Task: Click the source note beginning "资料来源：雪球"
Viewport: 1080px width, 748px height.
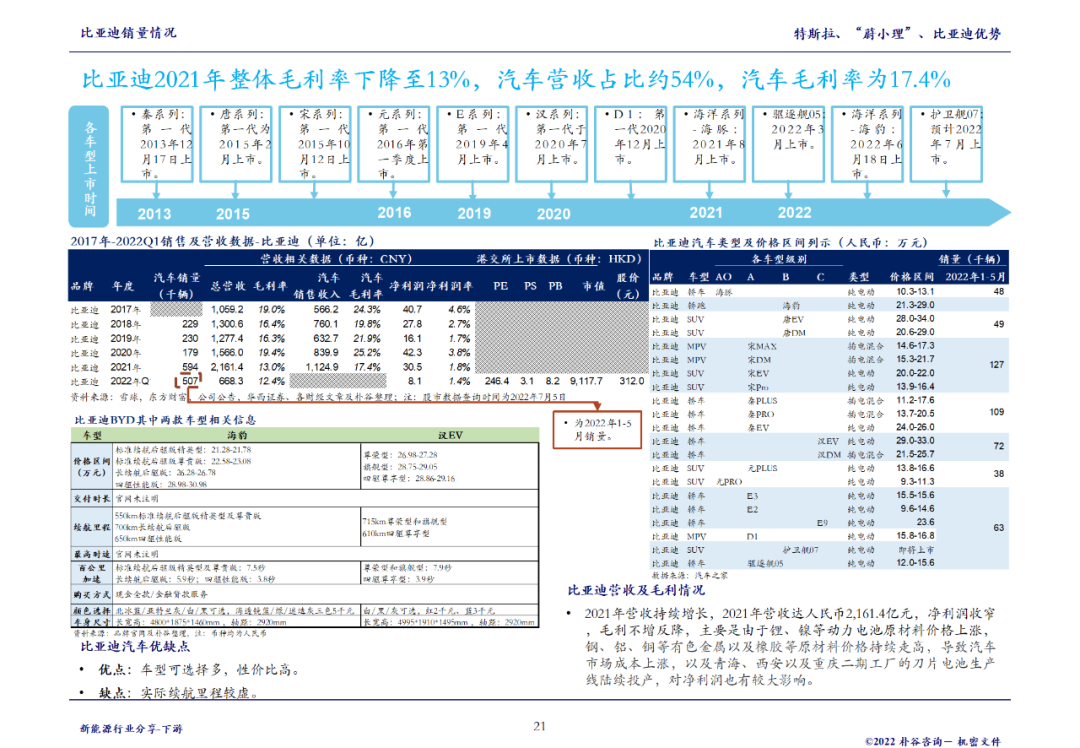Action: click(318, 397)
